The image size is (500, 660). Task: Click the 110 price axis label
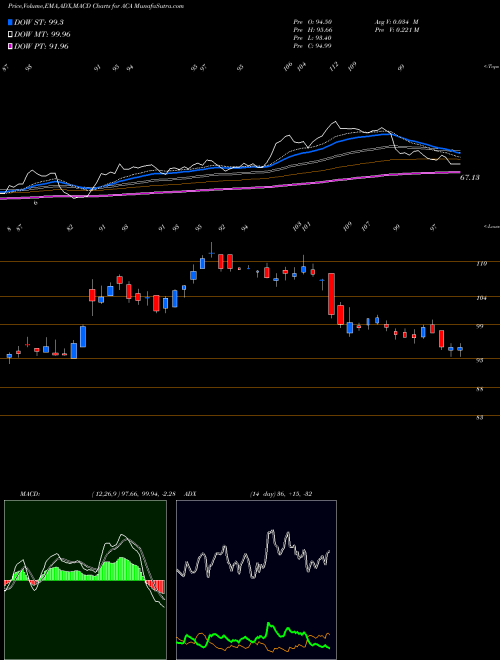pyautogui.click(x=481, y=264)
